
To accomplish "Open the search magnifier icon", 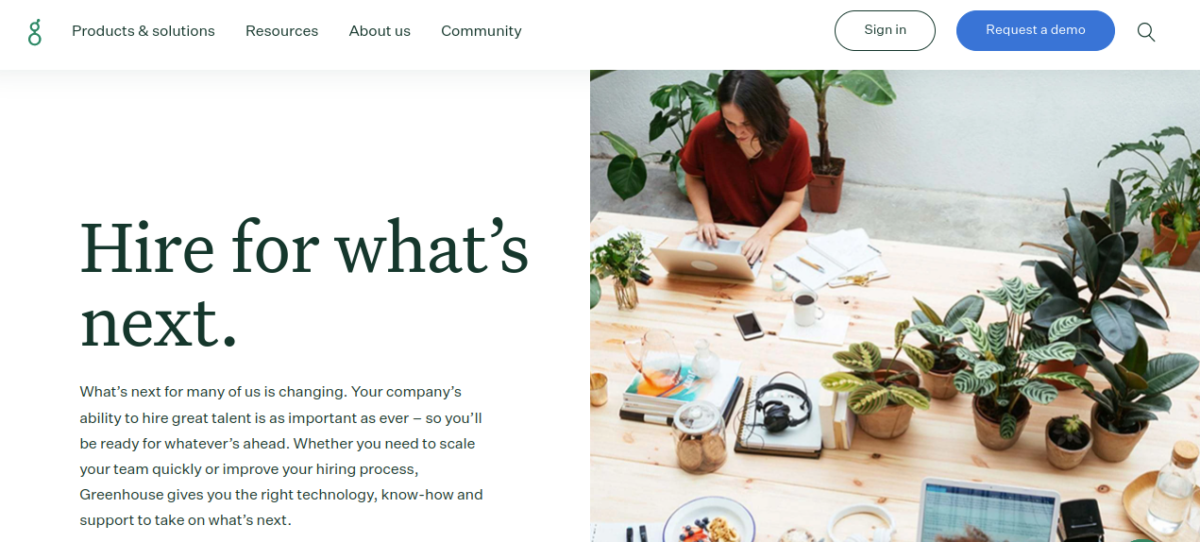I will (x=1146, y=32).
